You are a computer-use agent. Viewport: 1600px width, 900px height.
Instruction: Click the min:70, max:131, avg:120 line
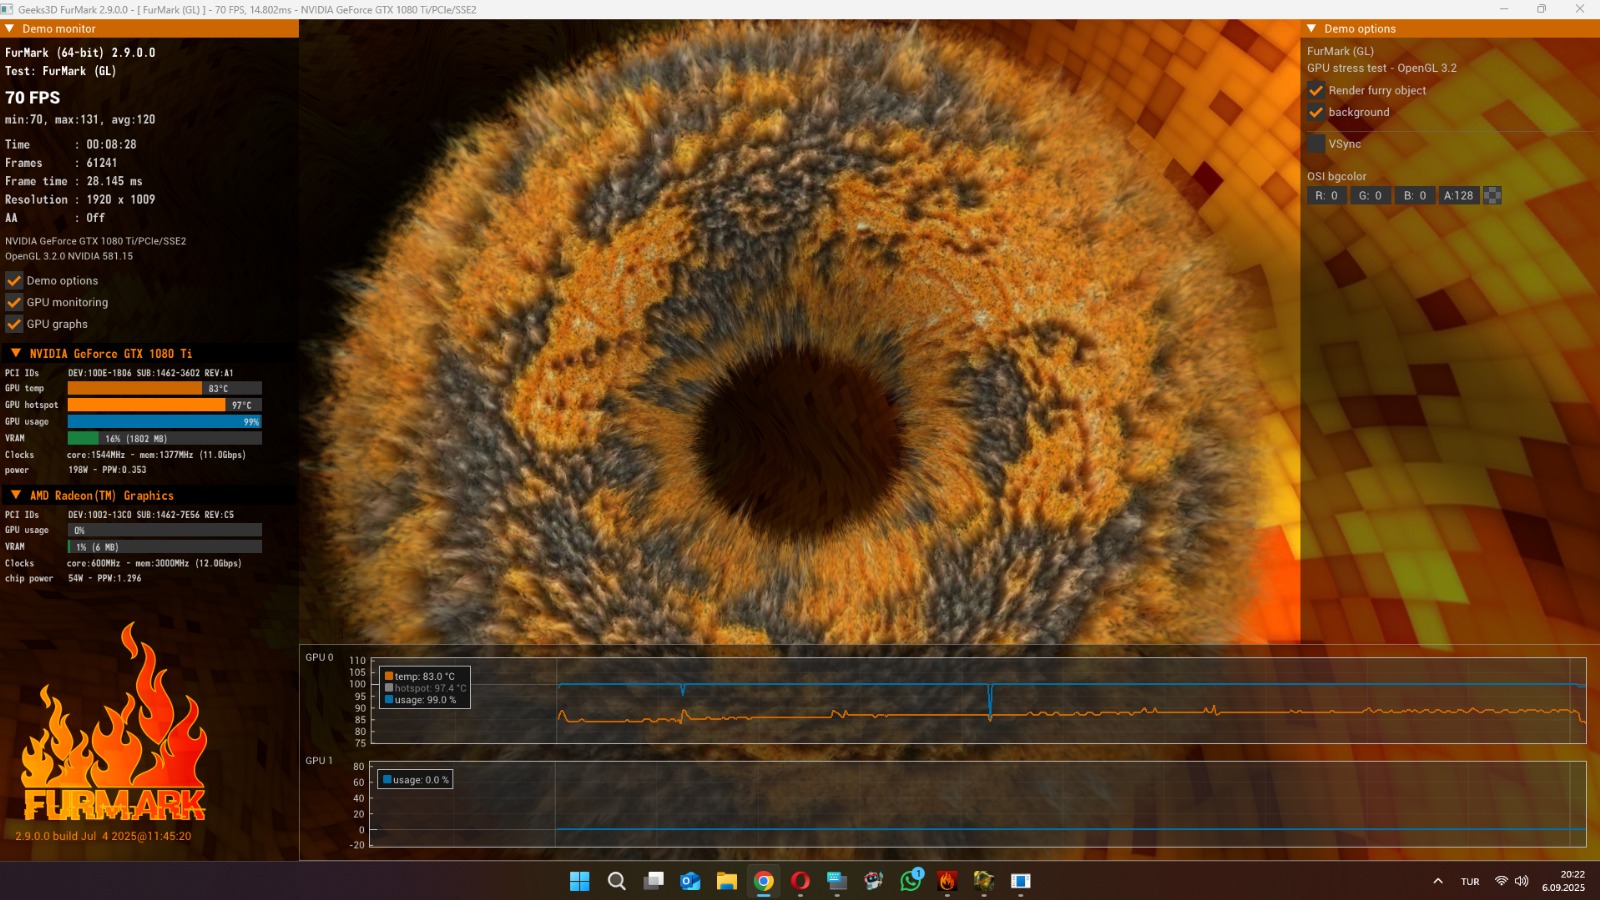click(x=80, y=120)
